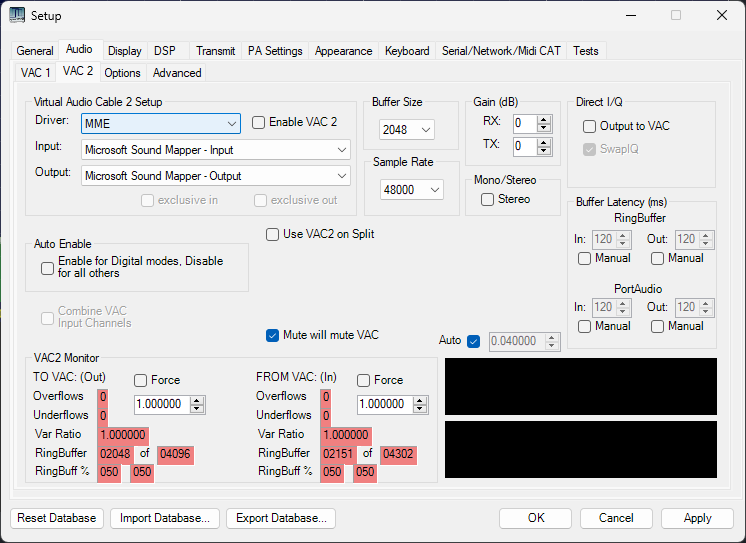Toggle Stereo mode checkbox
Viewport: 746px width, 543px height.
pyautogui.click(x=487, y=199)
